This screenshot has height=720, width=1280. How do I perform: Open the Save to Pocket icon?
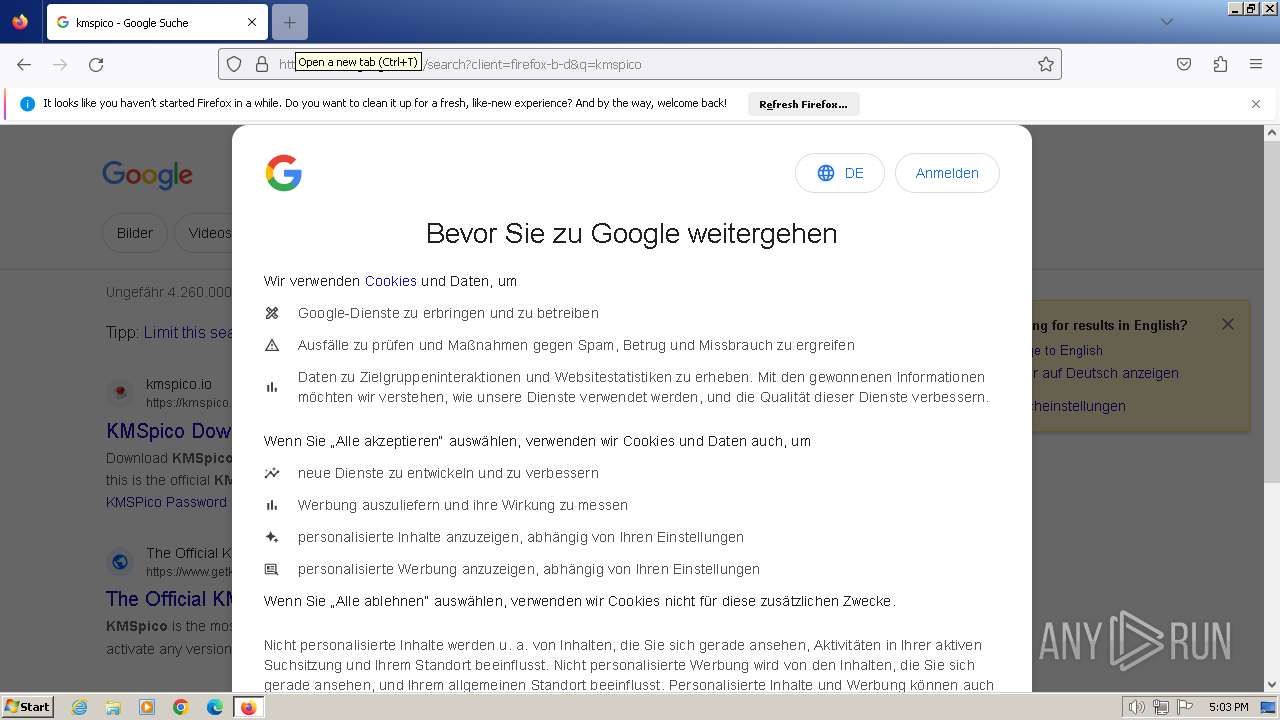pos(1184,64)
